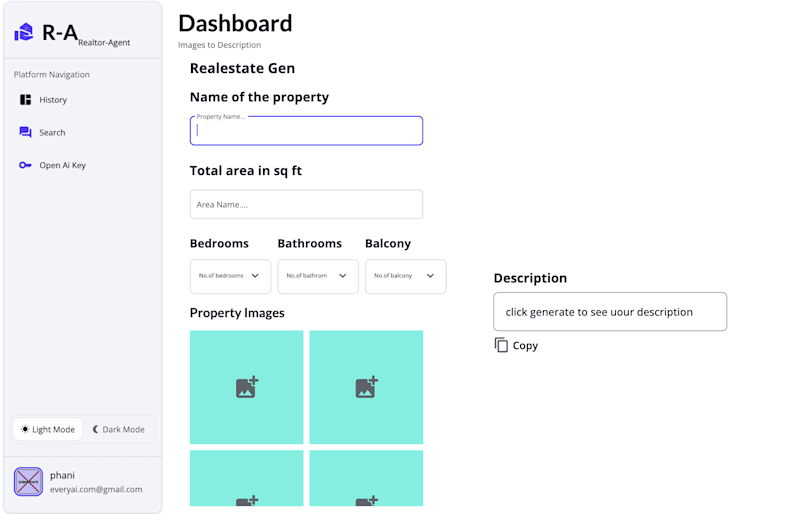Expand the No.of balcony dropdown

406,276
